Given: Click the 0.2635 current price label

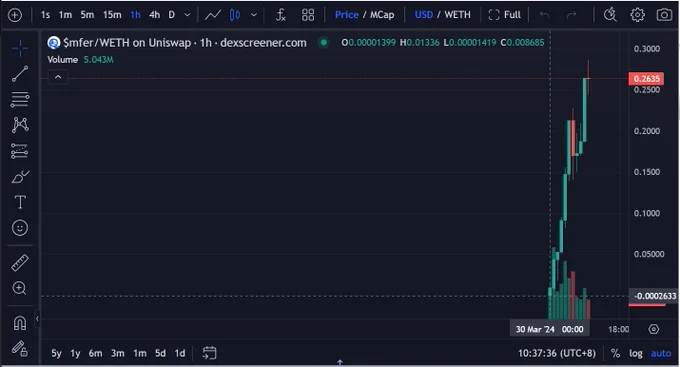Looking at the screenshot, I should (646, 79).
